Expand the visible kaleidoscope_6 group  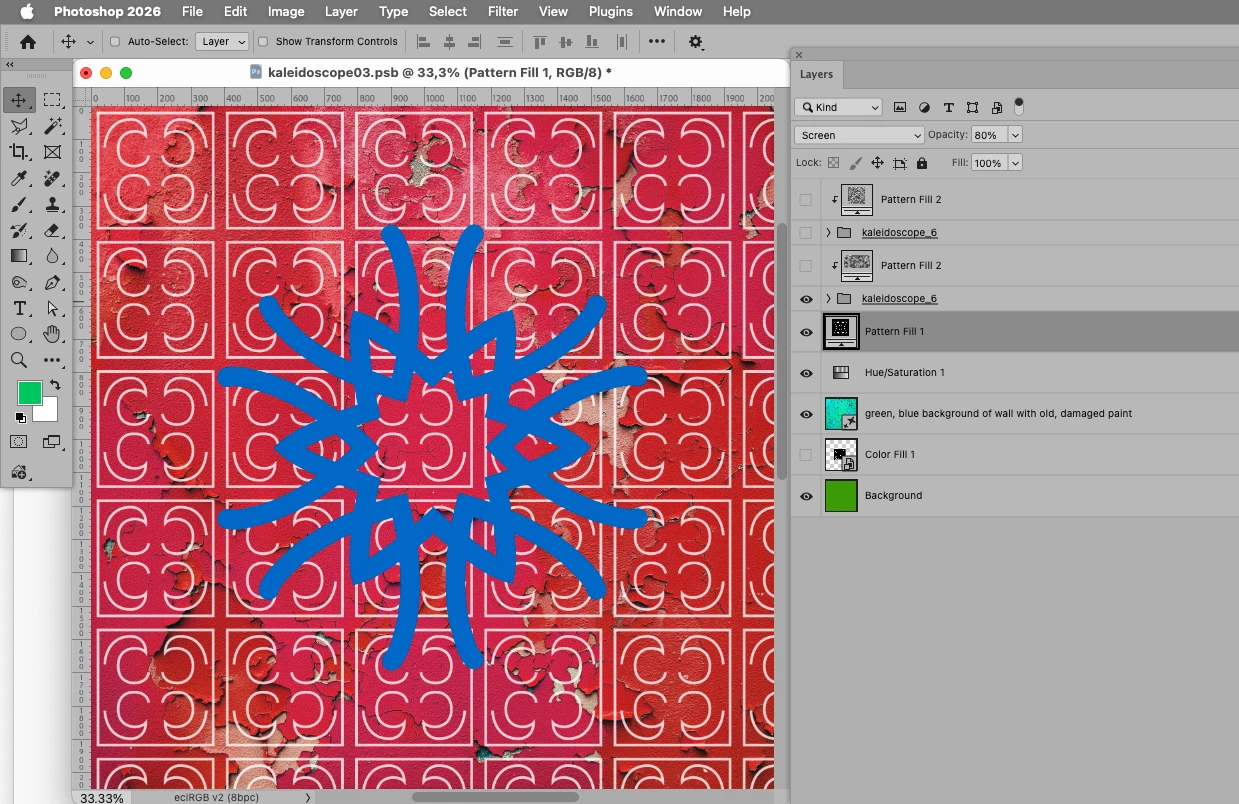click(x=828, y=299)
